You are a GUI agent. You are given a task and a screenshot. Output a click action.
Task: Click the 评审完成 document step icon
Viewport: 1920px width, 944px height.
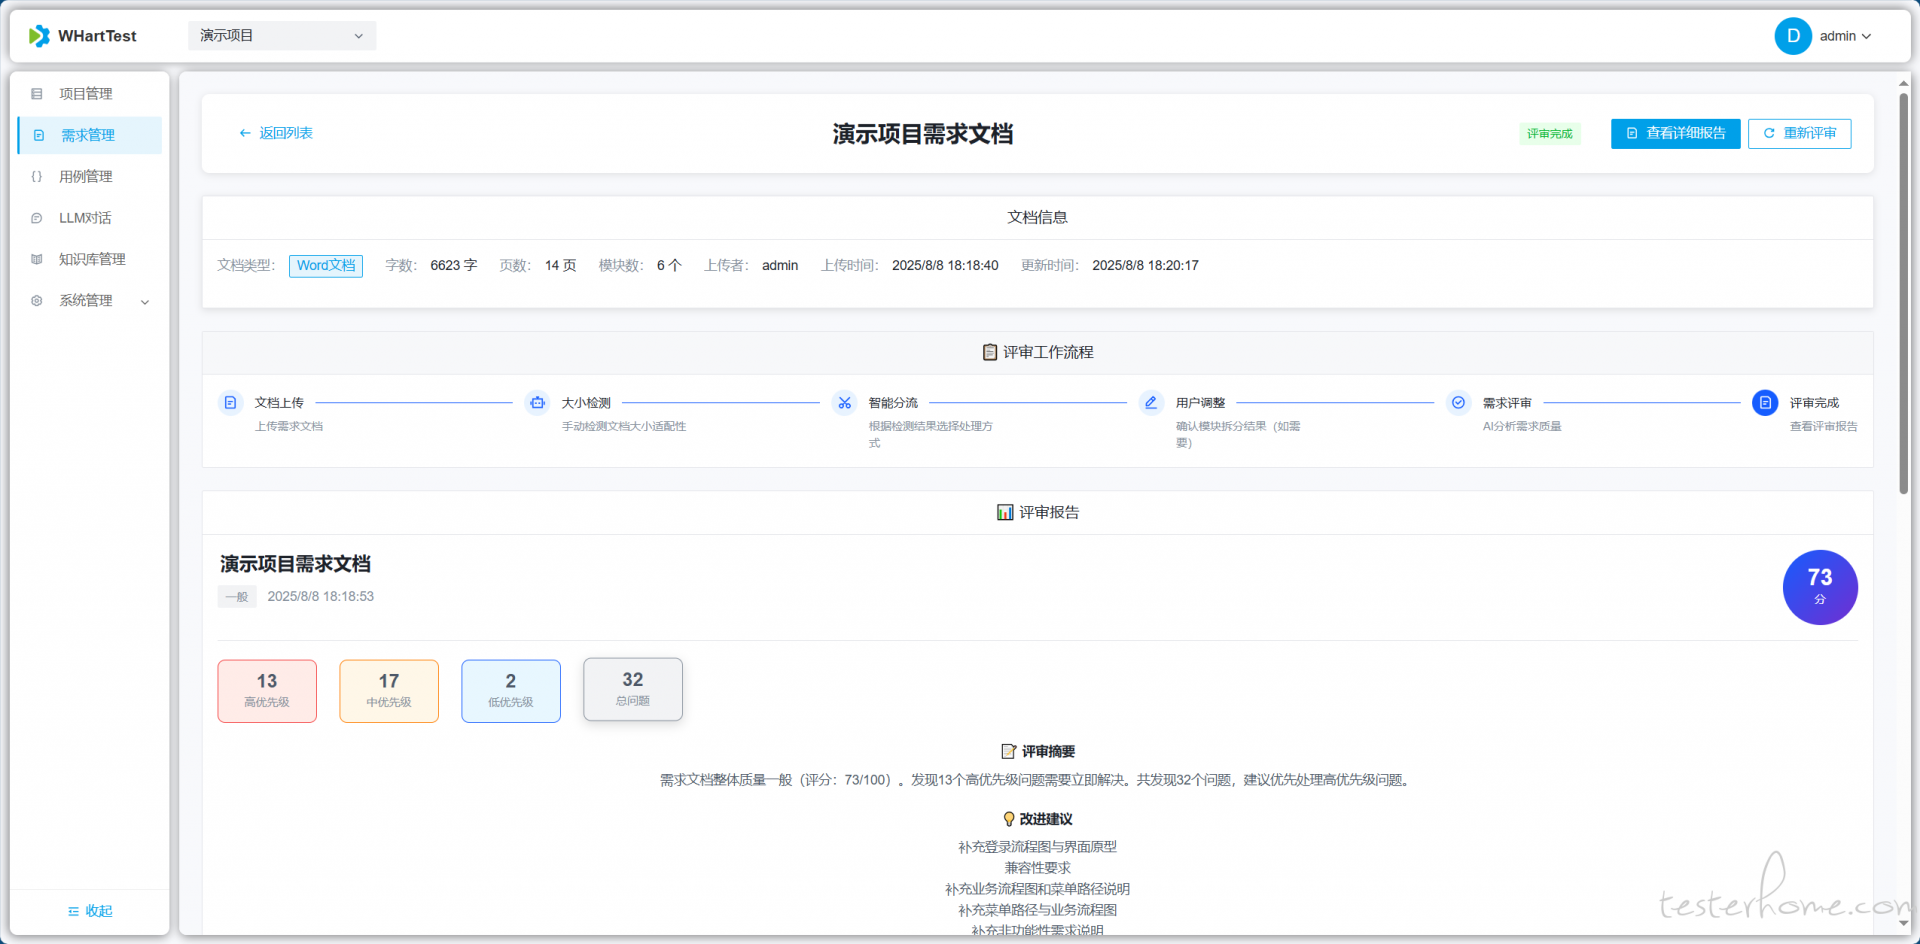[1765, 403]
